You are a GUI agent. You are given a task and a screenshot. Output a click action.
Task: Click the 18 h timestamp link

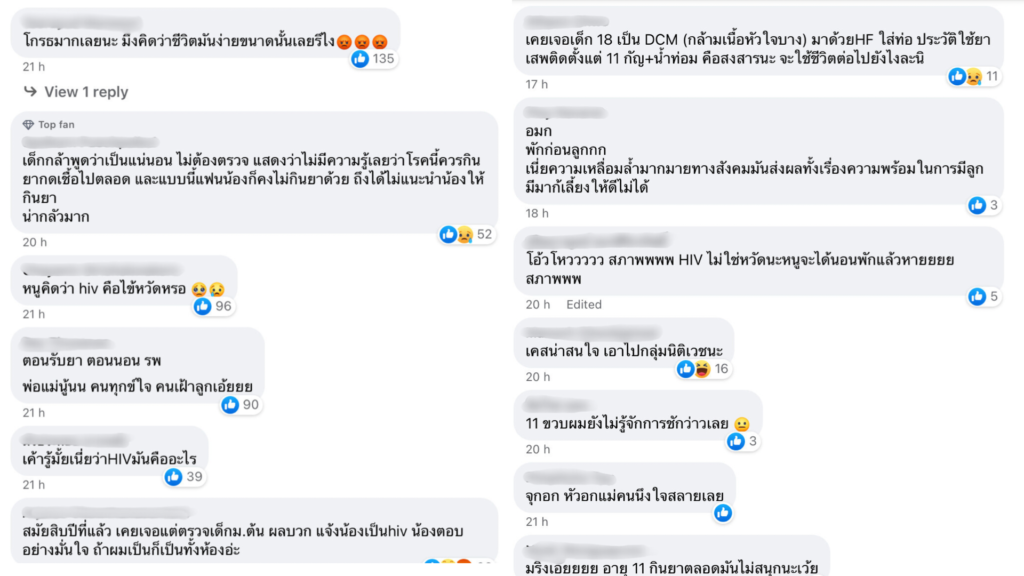[x=537, y=214]
